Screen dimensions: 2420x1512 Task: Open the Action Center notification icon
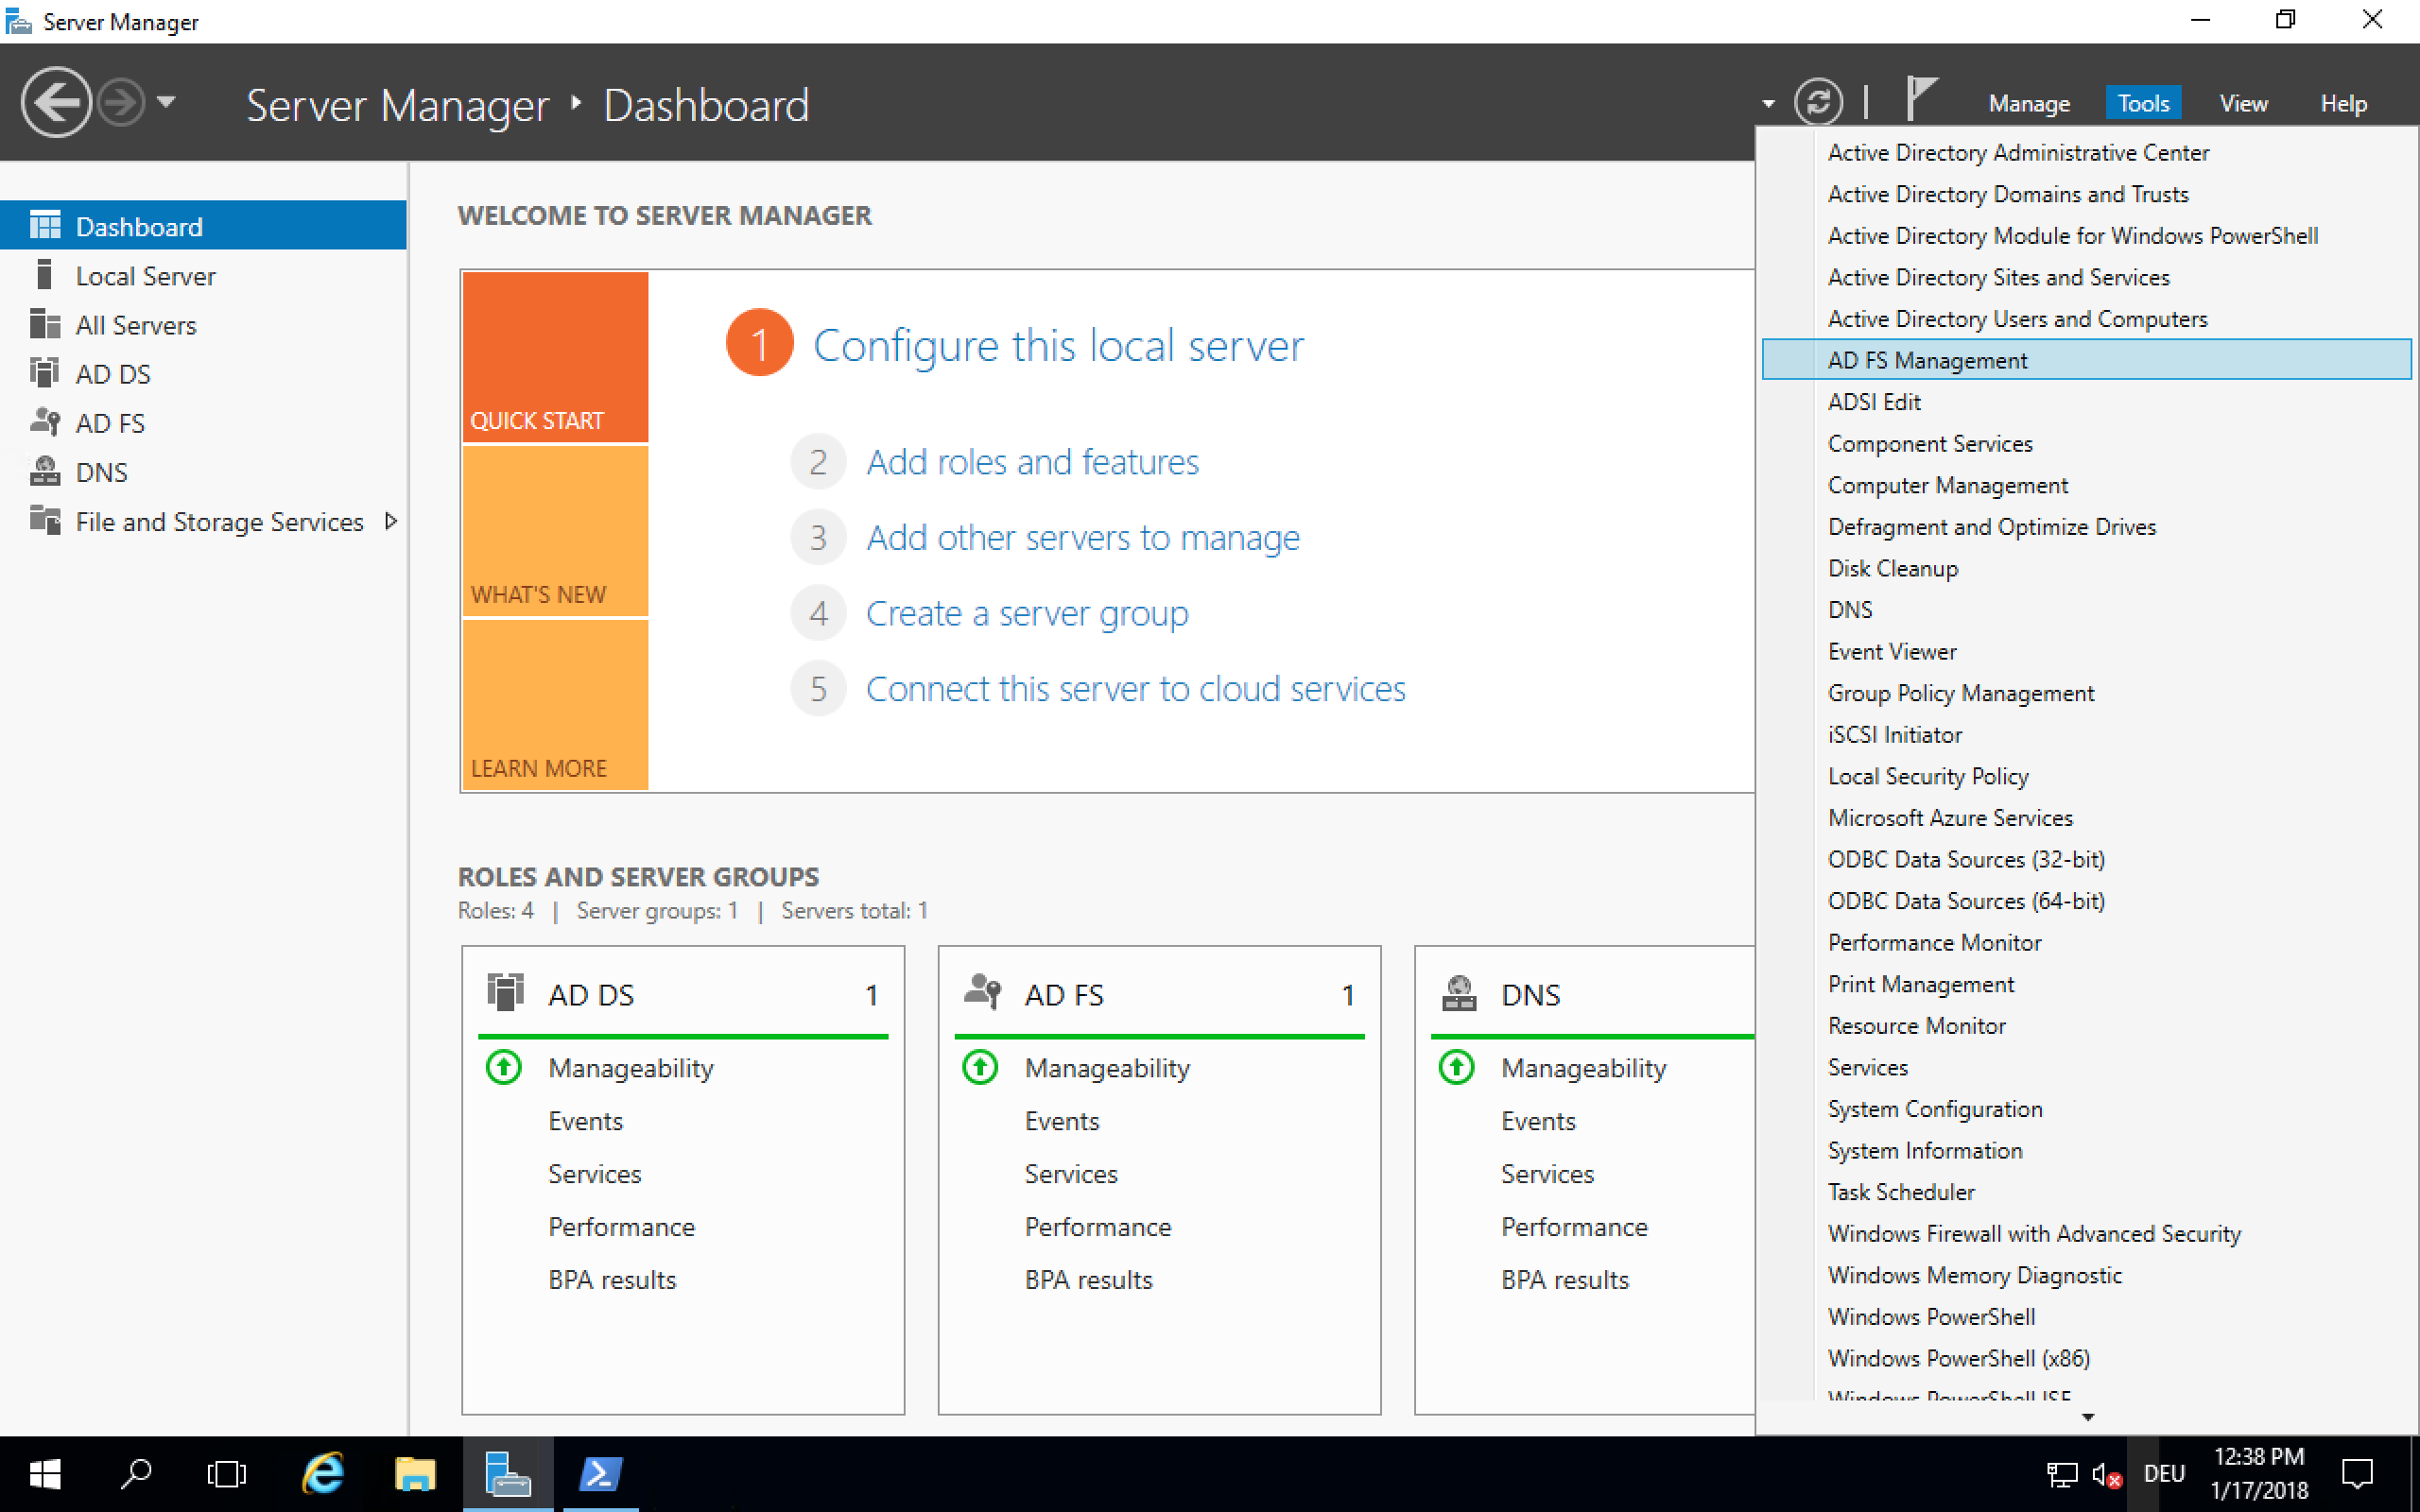pos(2357,1474)
